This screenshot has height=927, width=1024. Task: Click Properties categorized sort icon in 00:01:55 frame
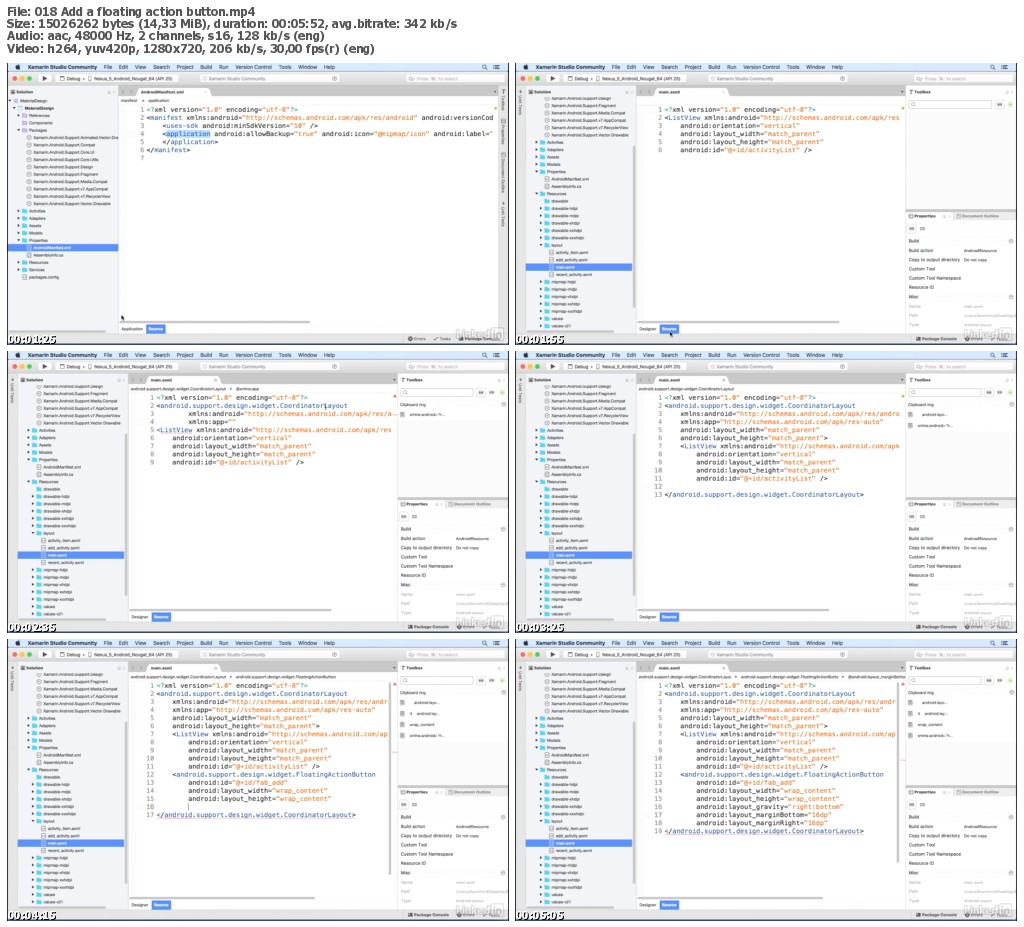(x=912, y=229)
